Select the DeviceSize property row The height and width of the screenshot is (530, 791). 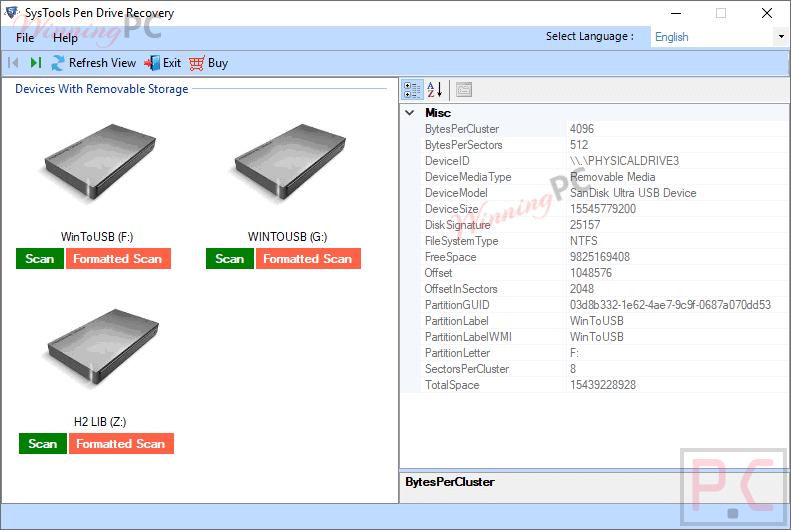(x=604, y=209)
